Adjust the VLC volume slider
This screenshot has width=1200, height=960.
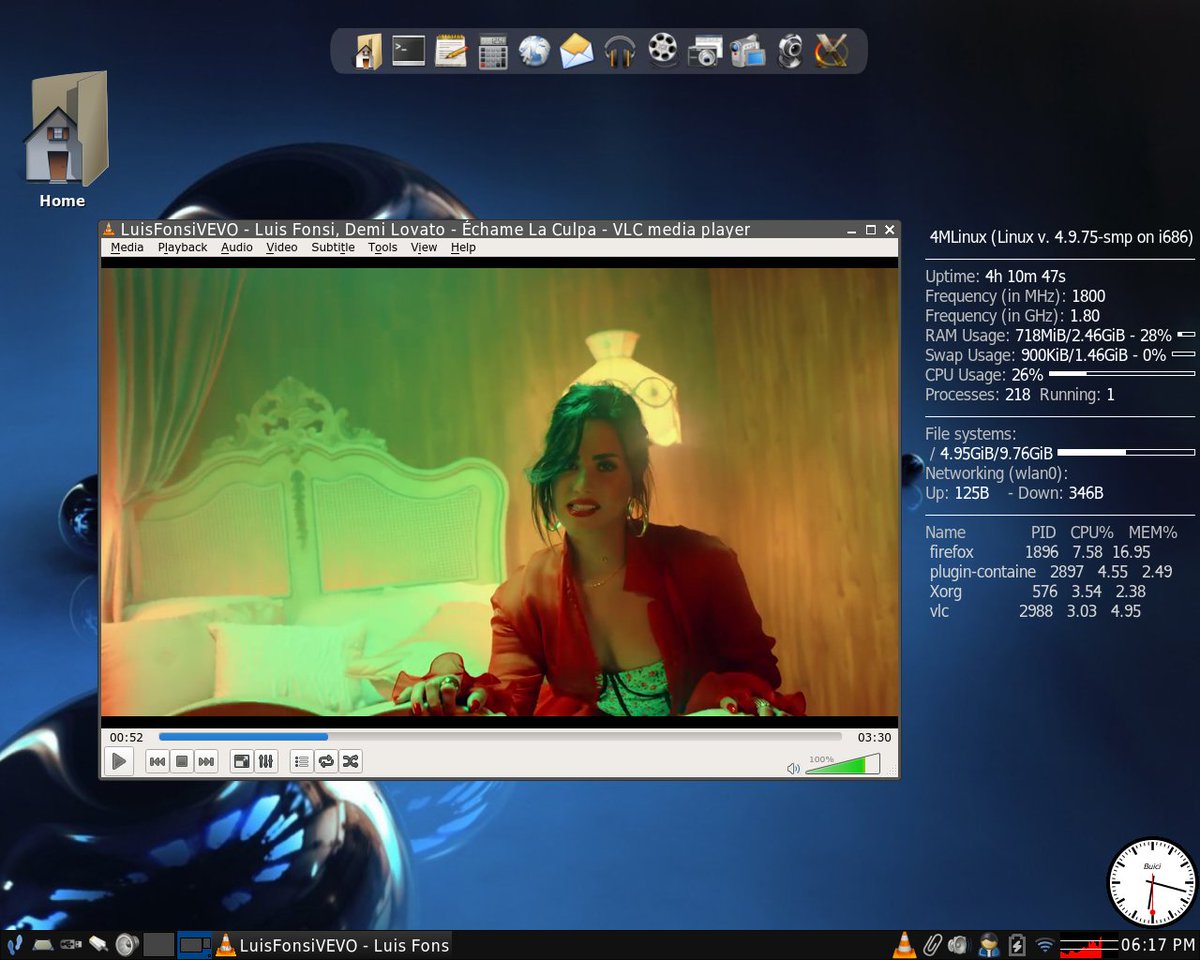(842, 765)
